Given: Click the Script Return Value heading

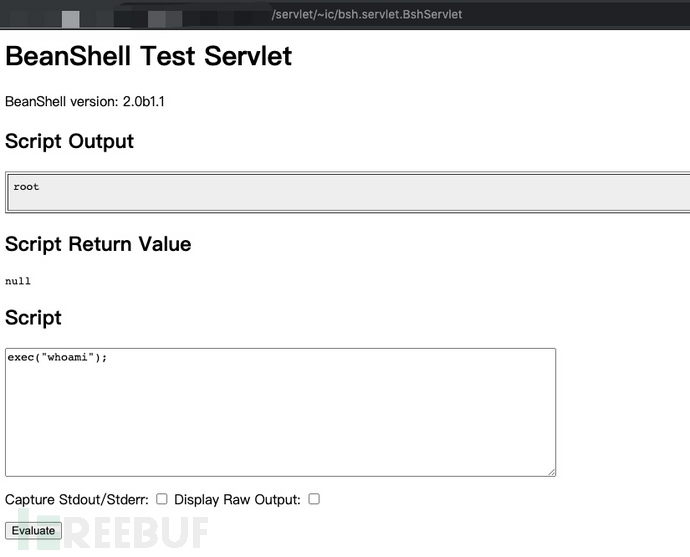Looking at the screenshot, I should [98, 244].
